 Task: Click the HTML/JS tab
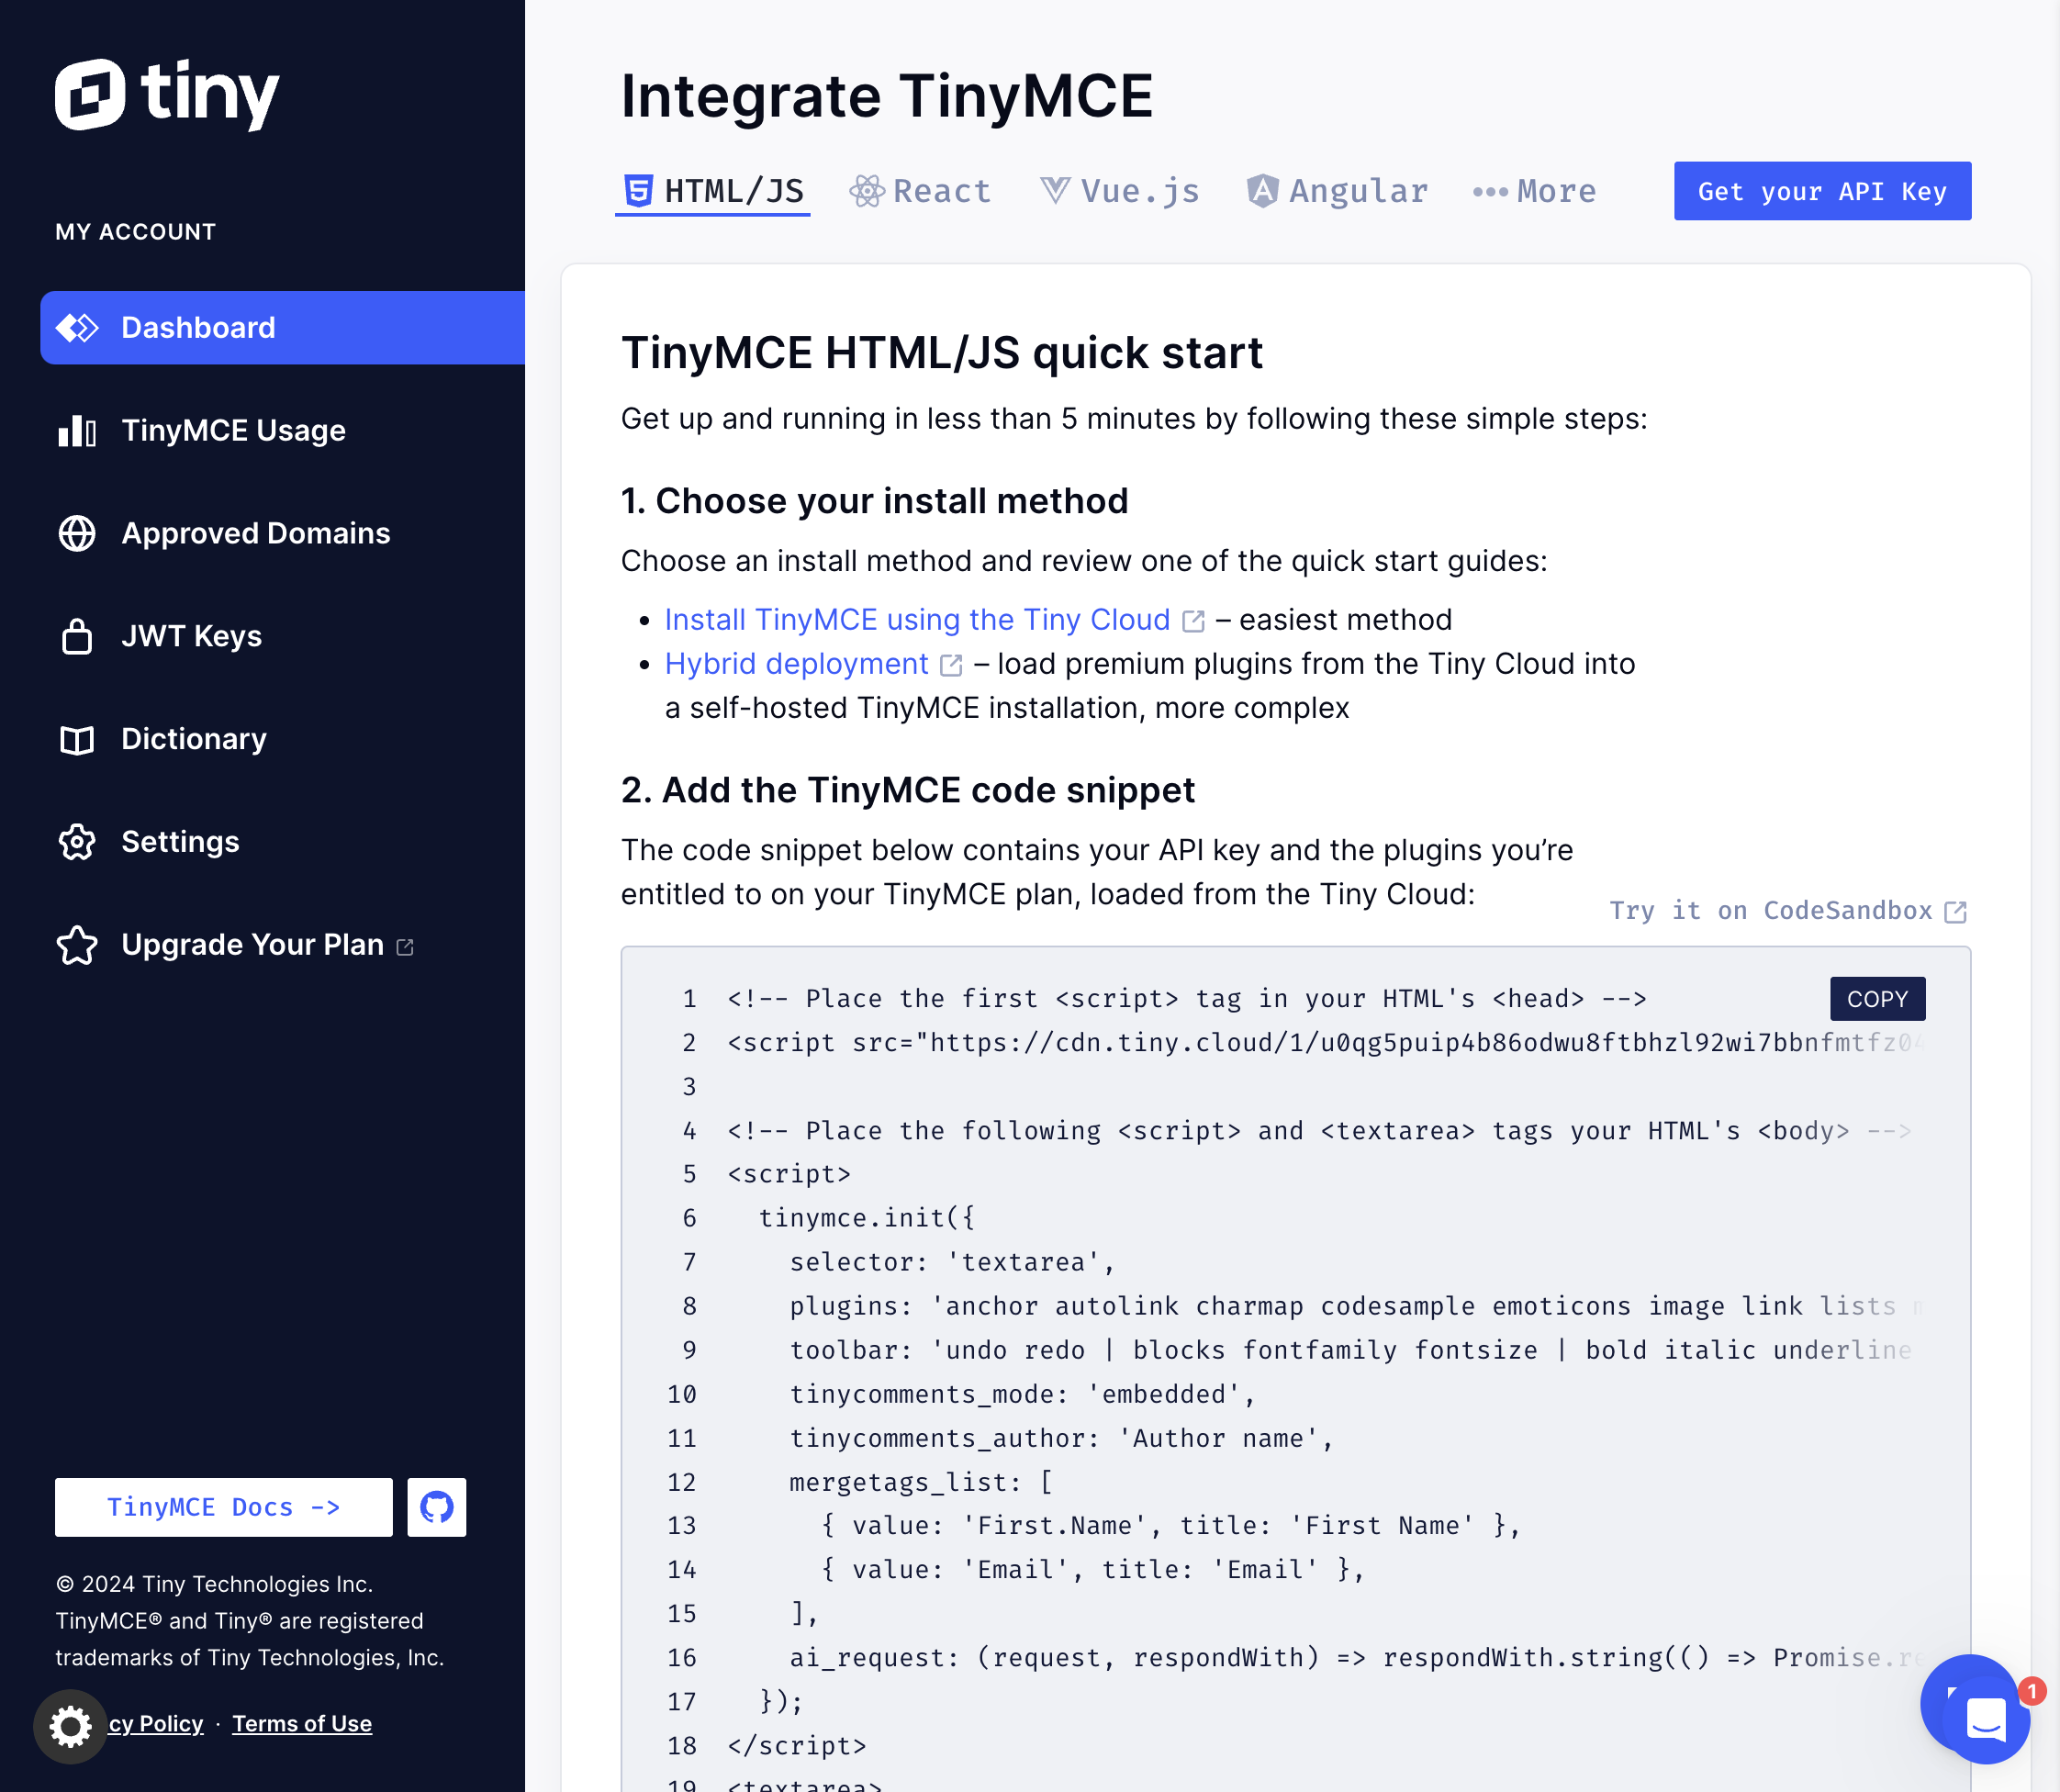pyautogui.click(x=713, y=189)
